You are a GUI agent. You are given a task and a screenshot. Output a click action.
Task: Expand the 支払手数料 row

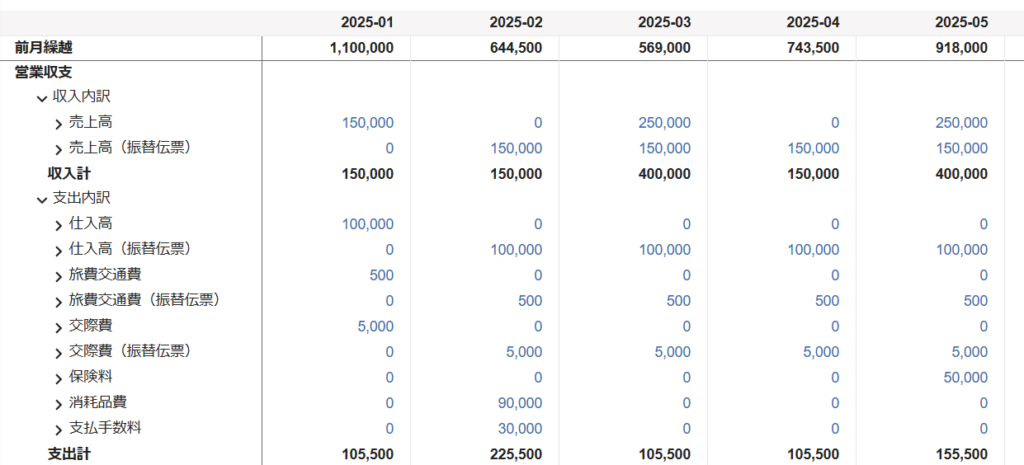point(59,428)
